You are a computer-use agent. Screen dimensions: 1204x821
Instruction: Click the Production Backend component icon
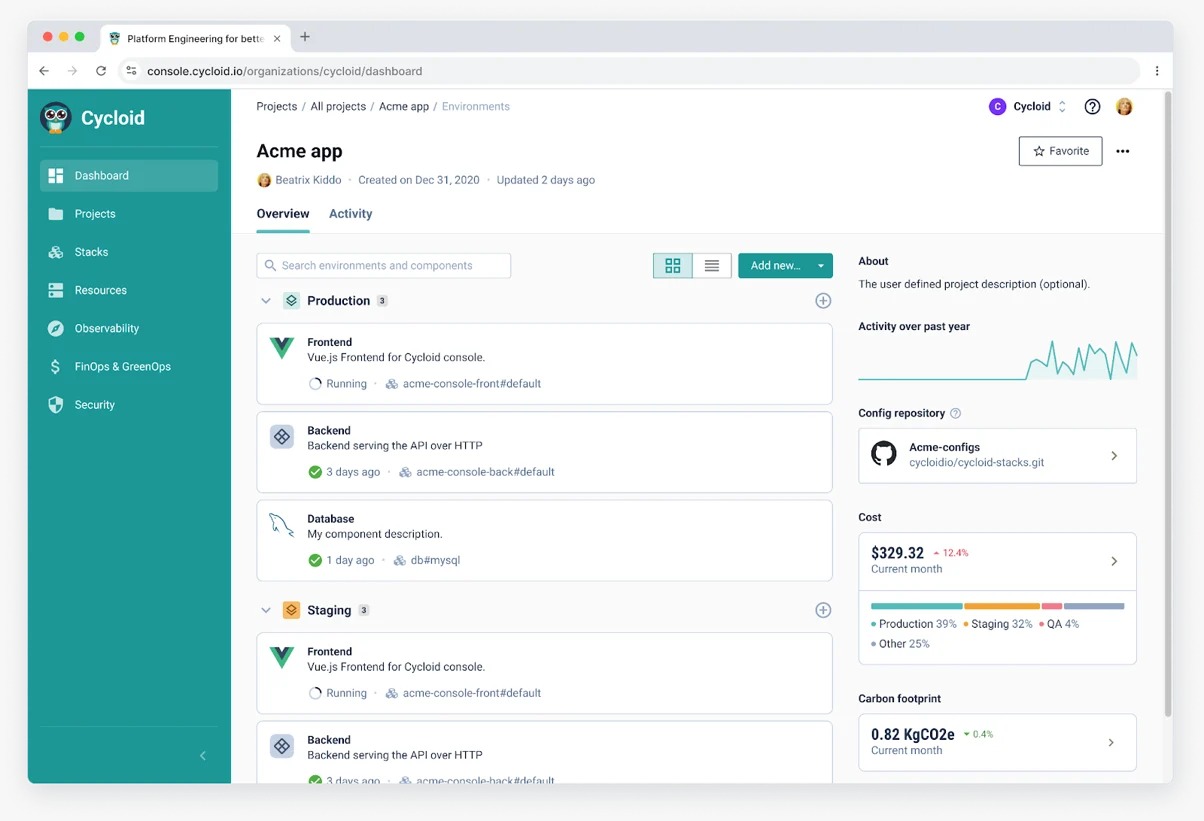pos(282,437)
